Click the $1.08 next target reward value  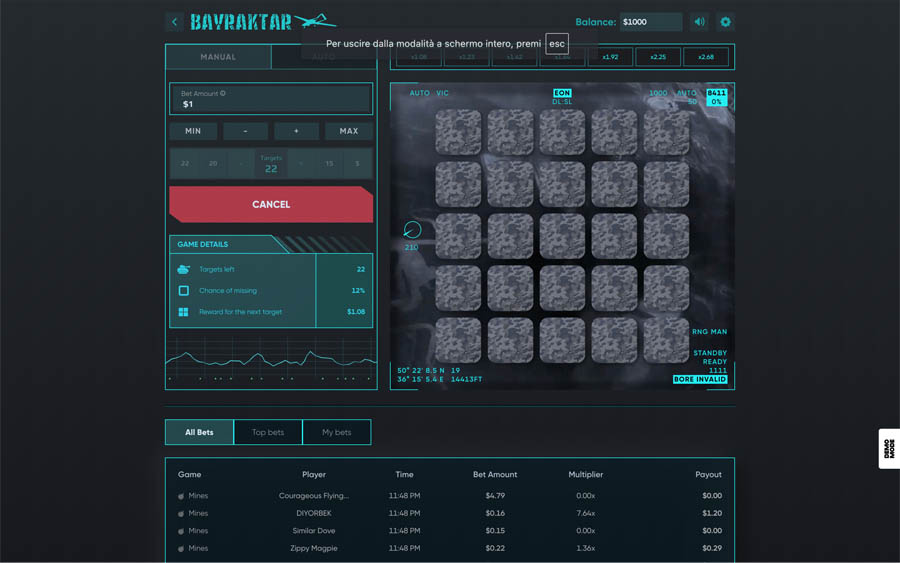356,312
